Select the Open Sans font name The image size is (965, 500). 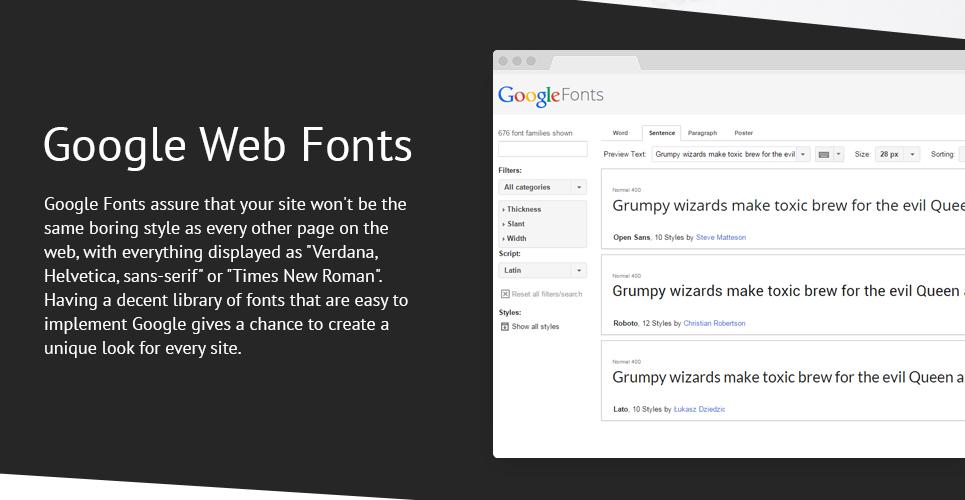(x=631, y=237)
